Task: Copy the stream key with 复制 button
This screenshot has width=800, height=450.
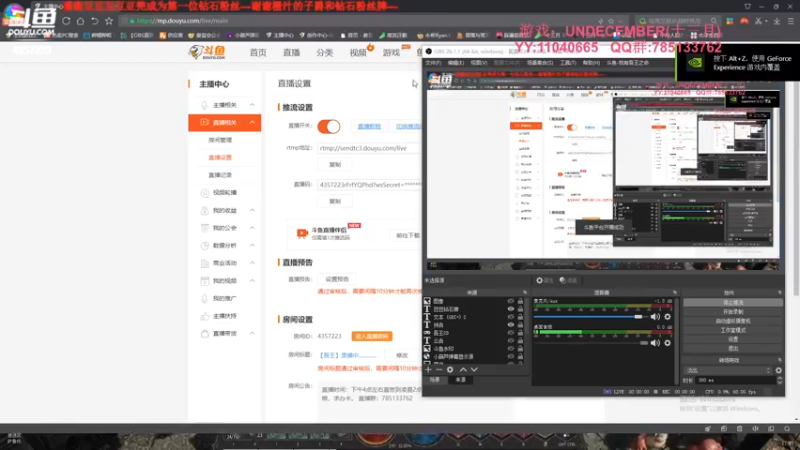Action: coord(335,202)
